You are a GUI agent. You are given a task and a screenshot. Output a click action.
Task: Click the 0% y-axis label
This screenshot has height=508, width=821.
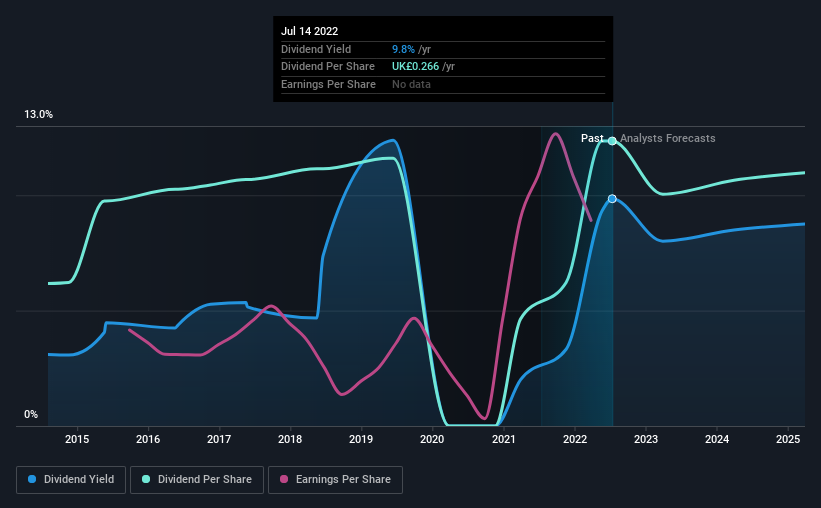point(31,414)
